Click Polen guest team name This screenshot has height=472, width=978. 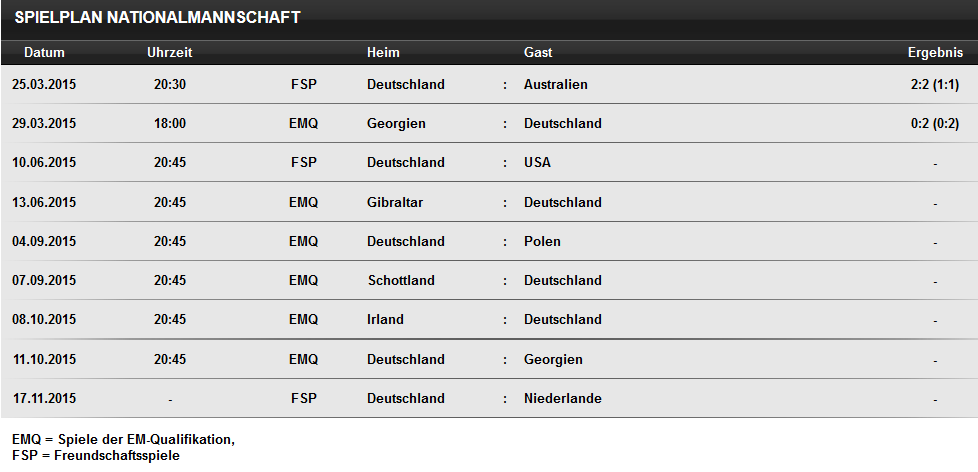tap(542, 241)
